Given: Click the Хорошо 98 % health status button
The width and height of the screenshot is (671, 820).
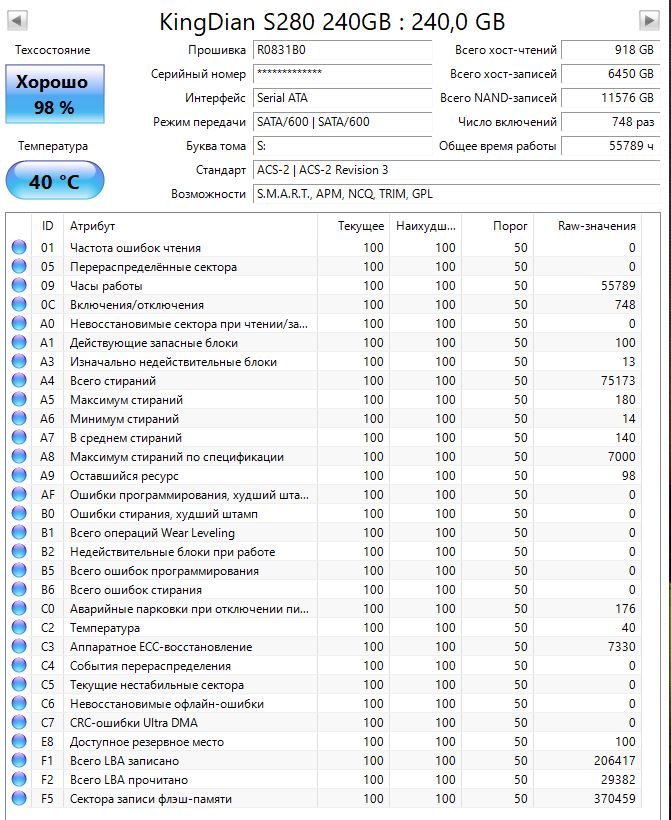Looking at the screenshot, I should pos(55,94).
